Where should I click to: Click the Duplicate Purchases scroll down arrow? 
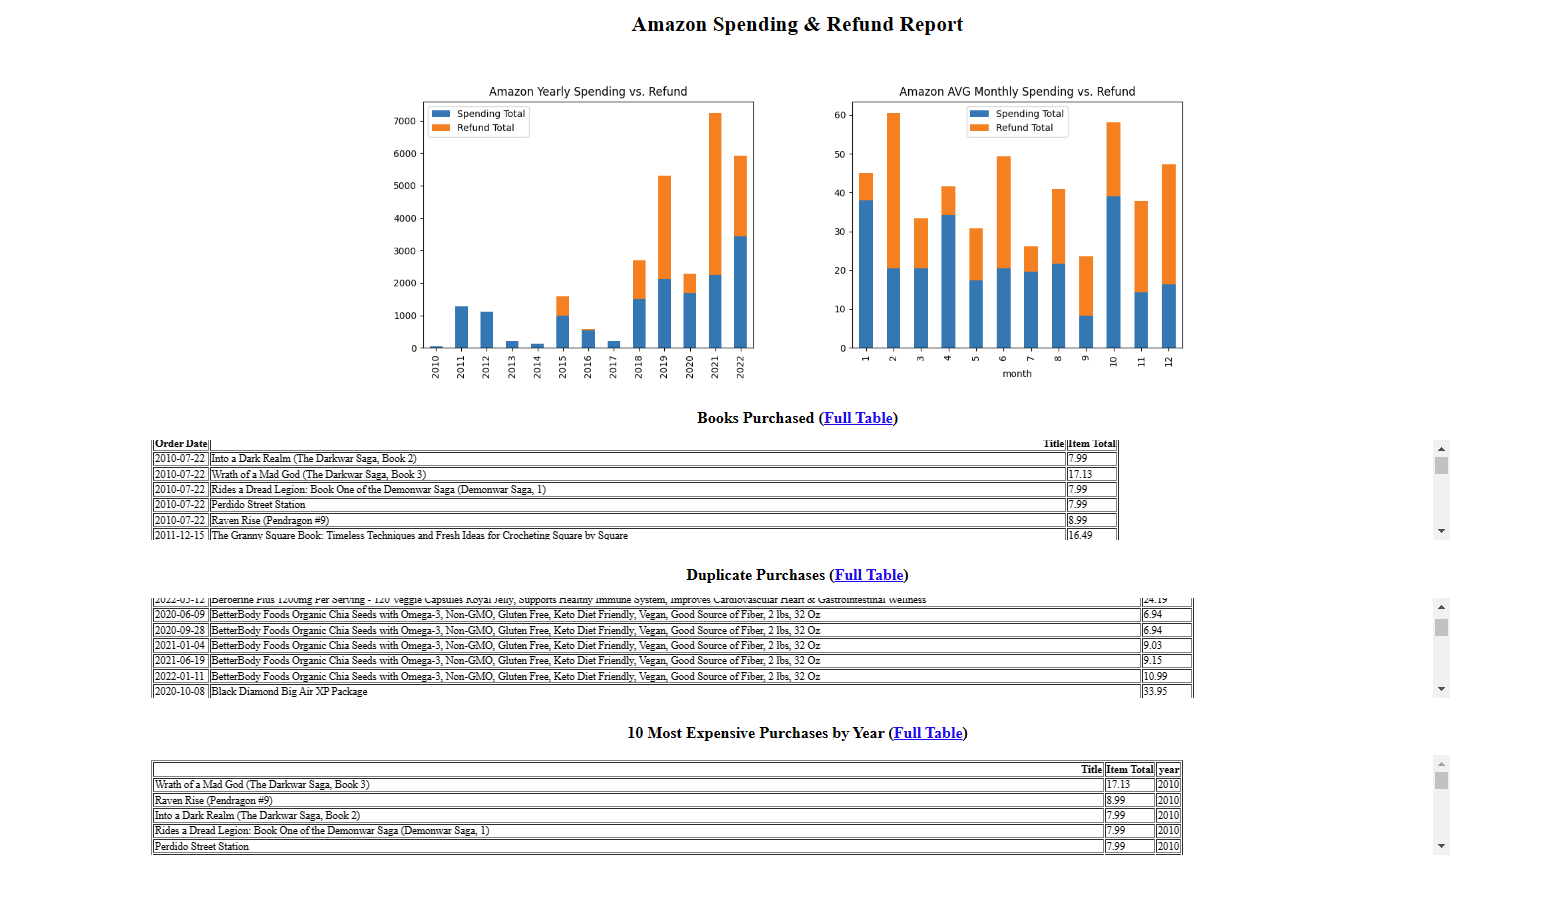coord(1441,689)
